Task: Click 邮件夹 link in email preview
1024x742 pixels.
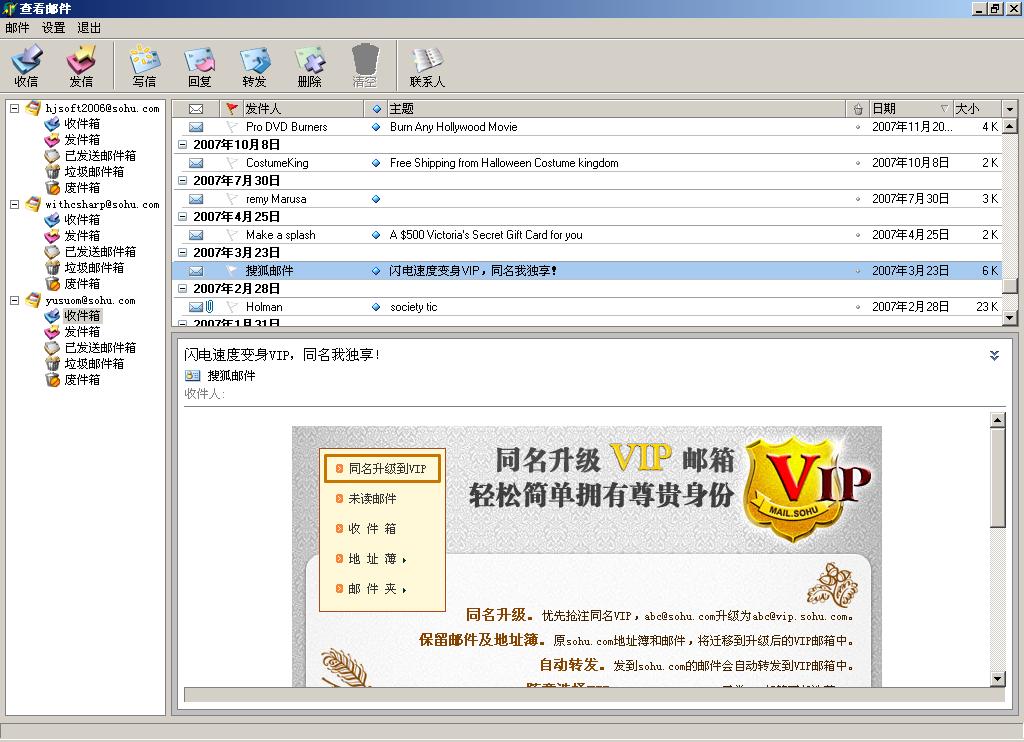Action: (372, 589)
